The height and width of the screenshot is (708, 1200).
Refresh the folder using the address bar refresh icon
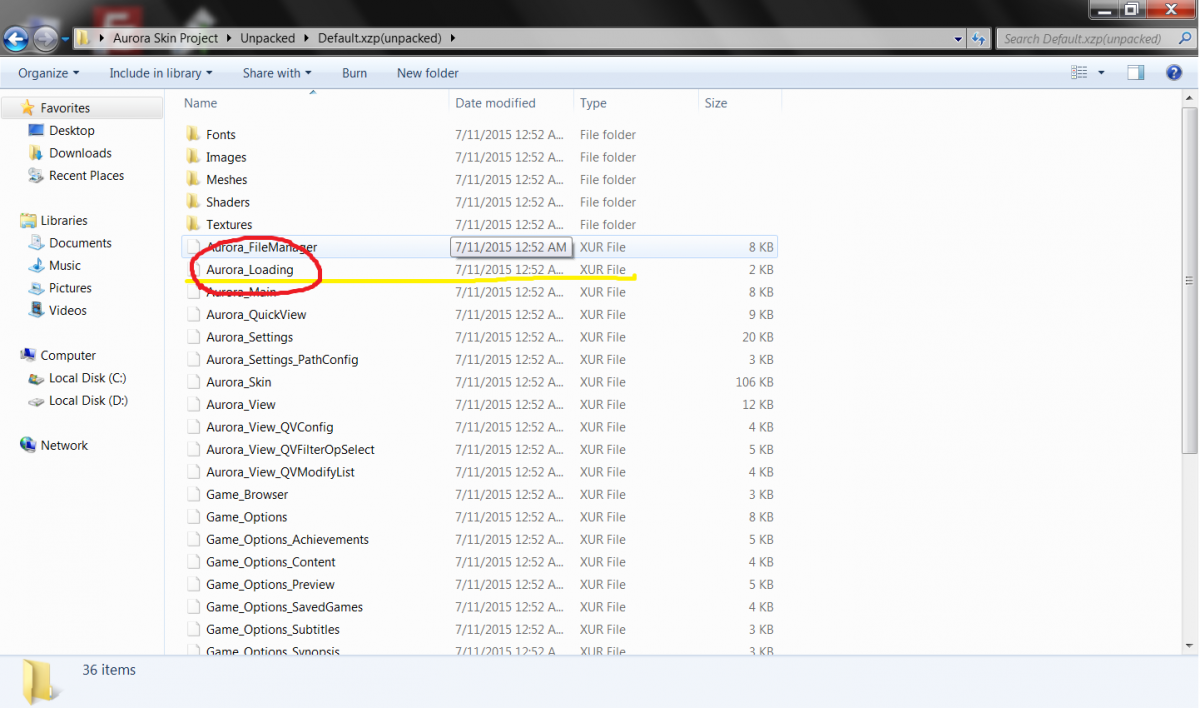[x=980, y=39]
